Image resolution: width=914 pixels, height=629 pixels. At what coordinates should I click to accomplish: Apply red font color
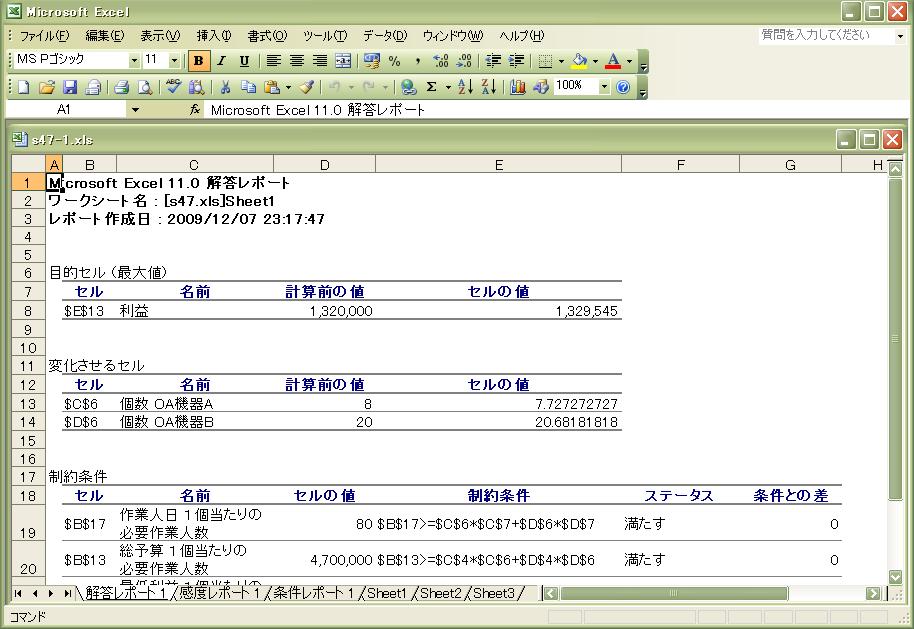pos(613,61)
